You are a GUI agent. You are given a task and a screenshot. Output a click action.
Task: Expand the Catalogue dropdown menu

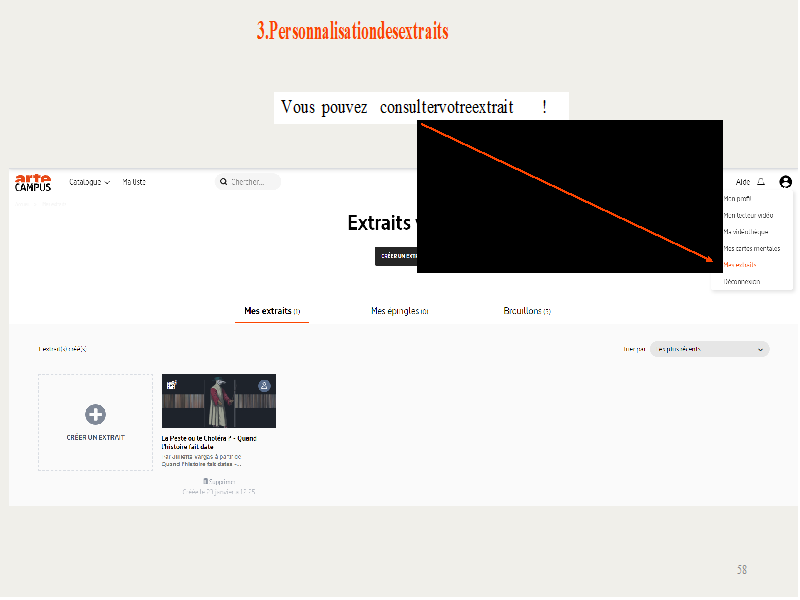point(89,182)
